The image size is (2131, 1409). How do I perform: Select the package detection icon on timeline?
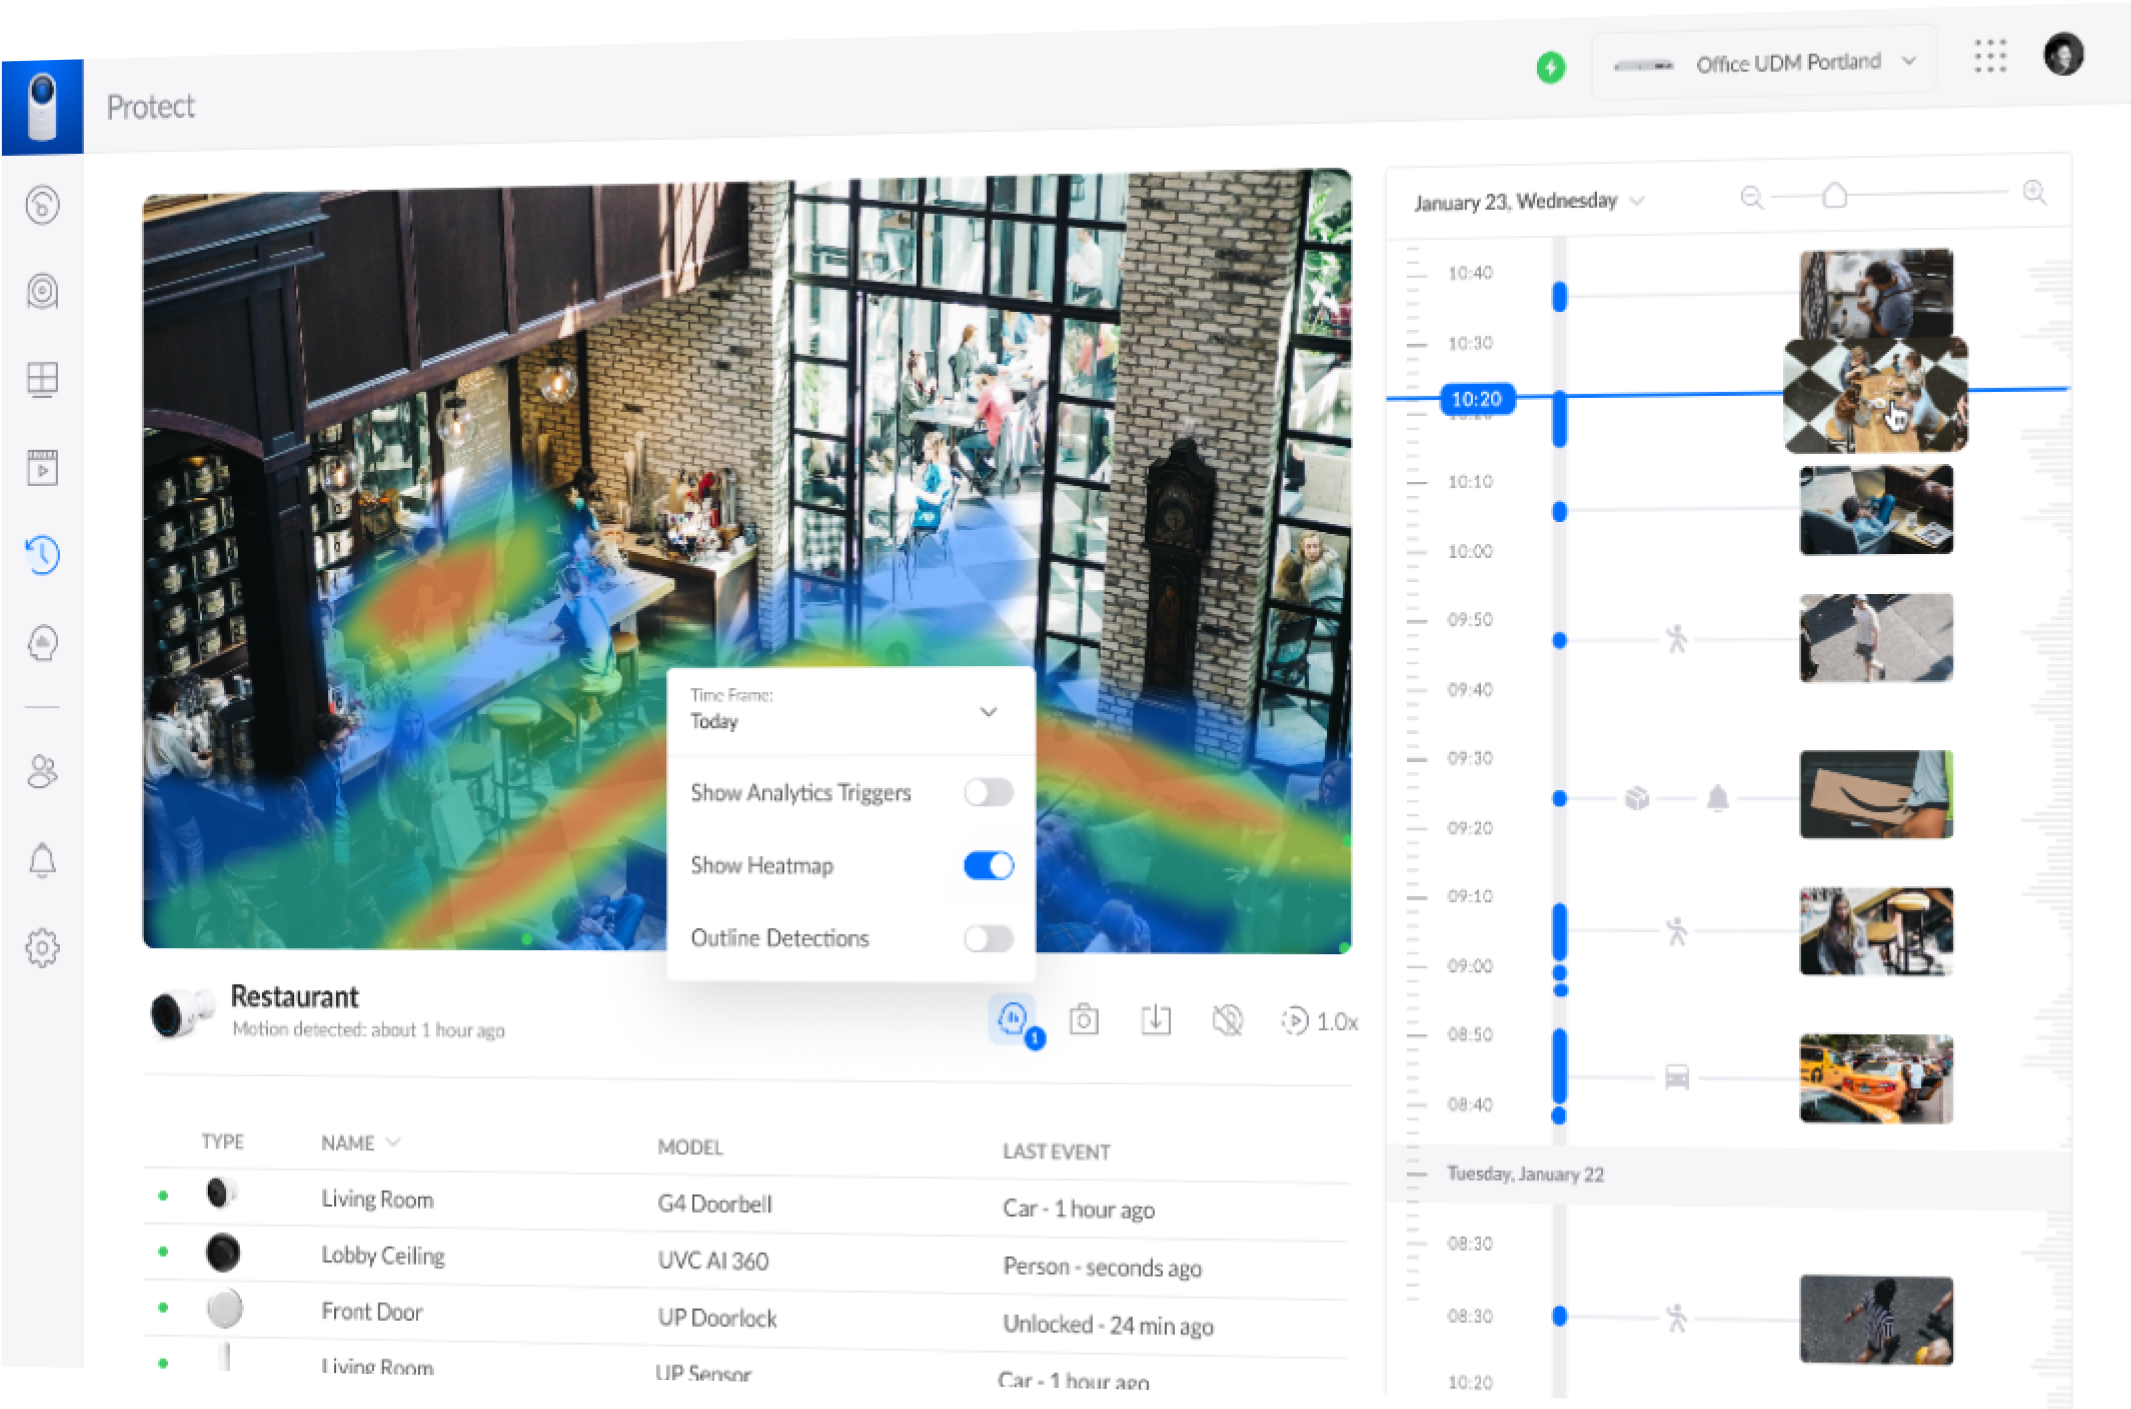click(x=1637, y=798)
